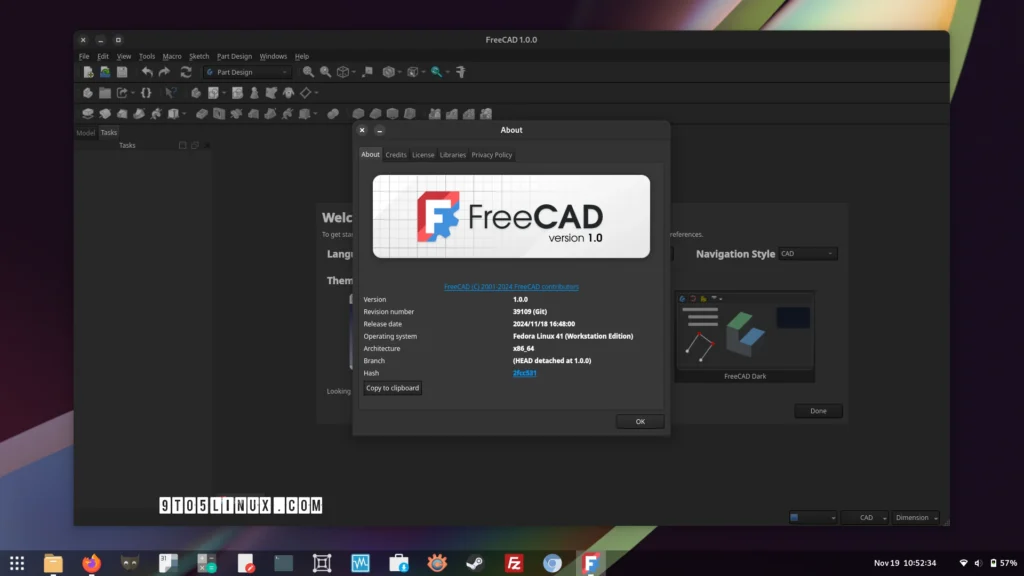
Task: Switch to the Credits tab
Action: [x=396, y=155]
